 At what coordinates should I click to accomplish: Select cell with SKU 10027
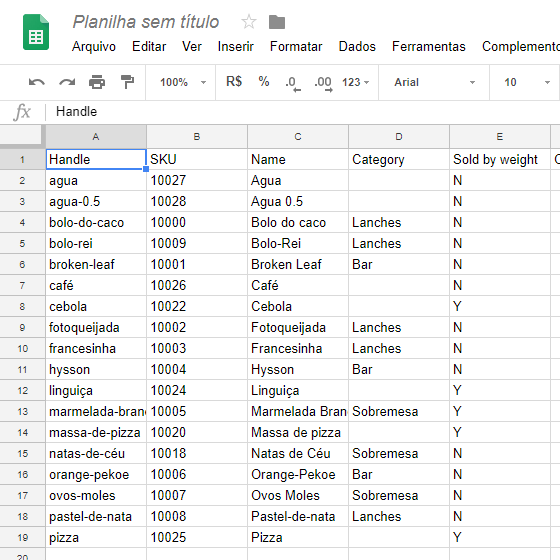click(x=197, y=180)
